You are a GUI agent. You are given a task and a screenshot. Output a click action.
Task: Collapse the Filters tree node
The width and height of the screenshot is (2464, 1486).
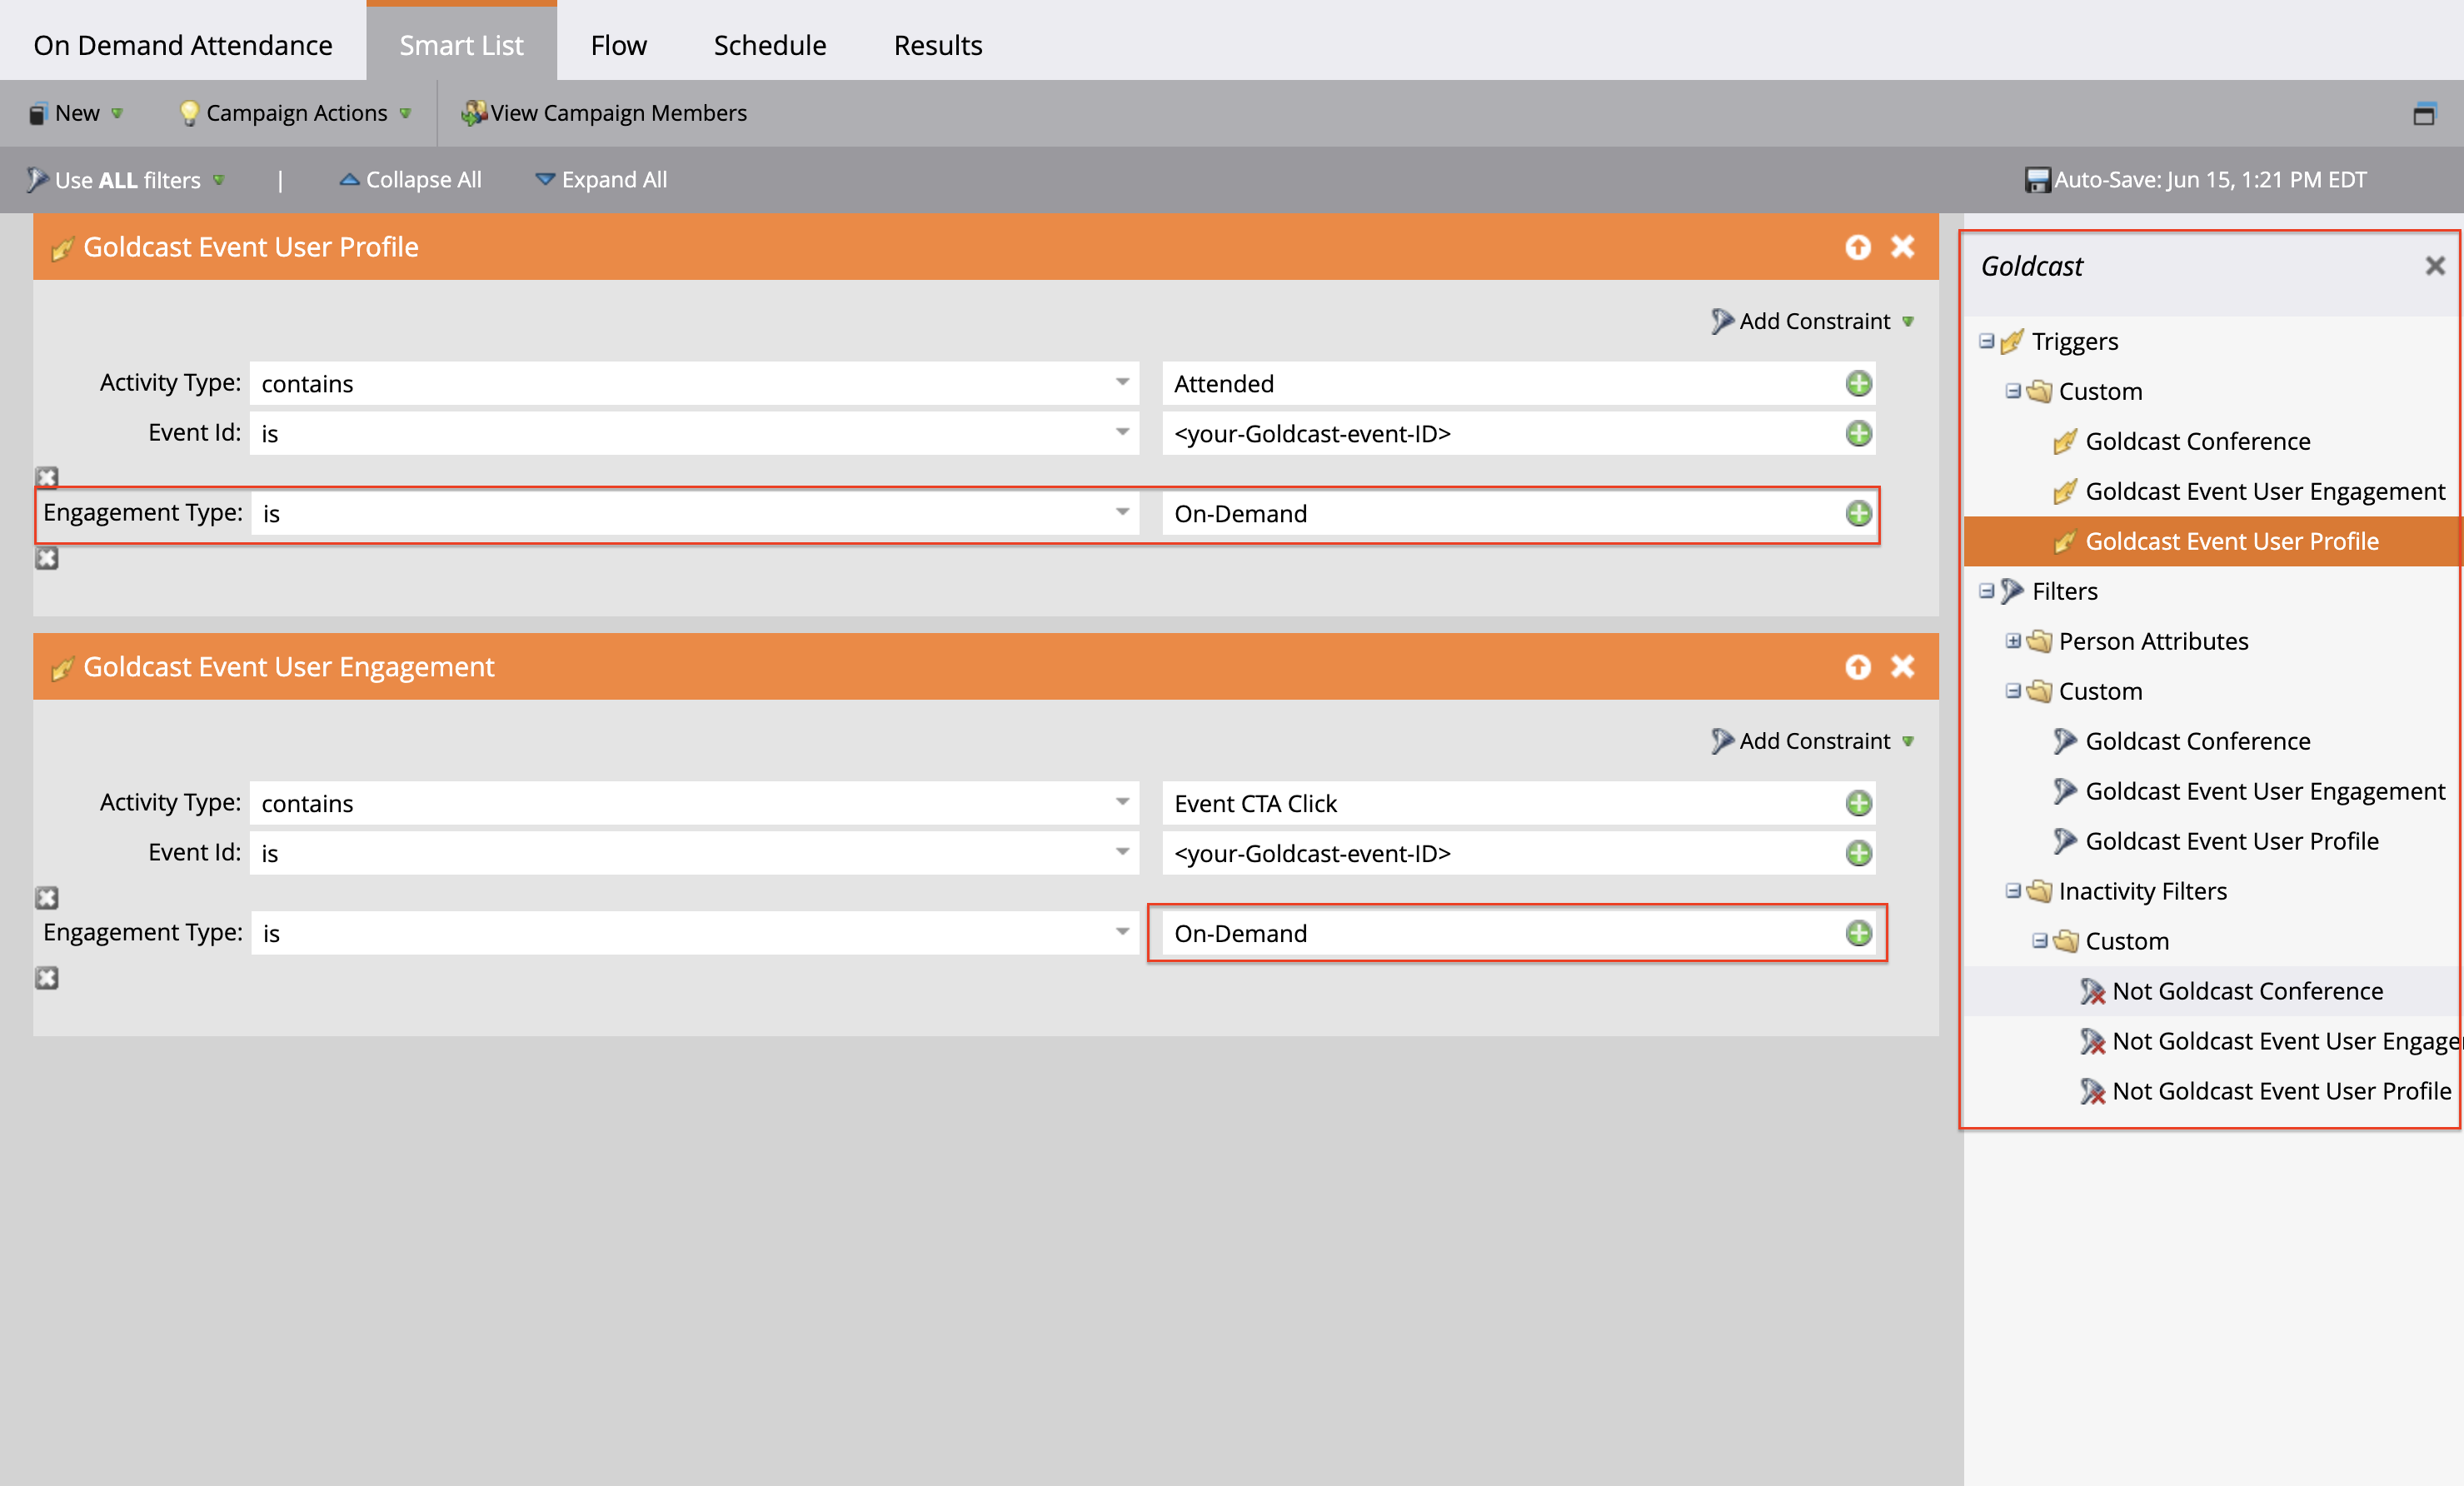1986,591
